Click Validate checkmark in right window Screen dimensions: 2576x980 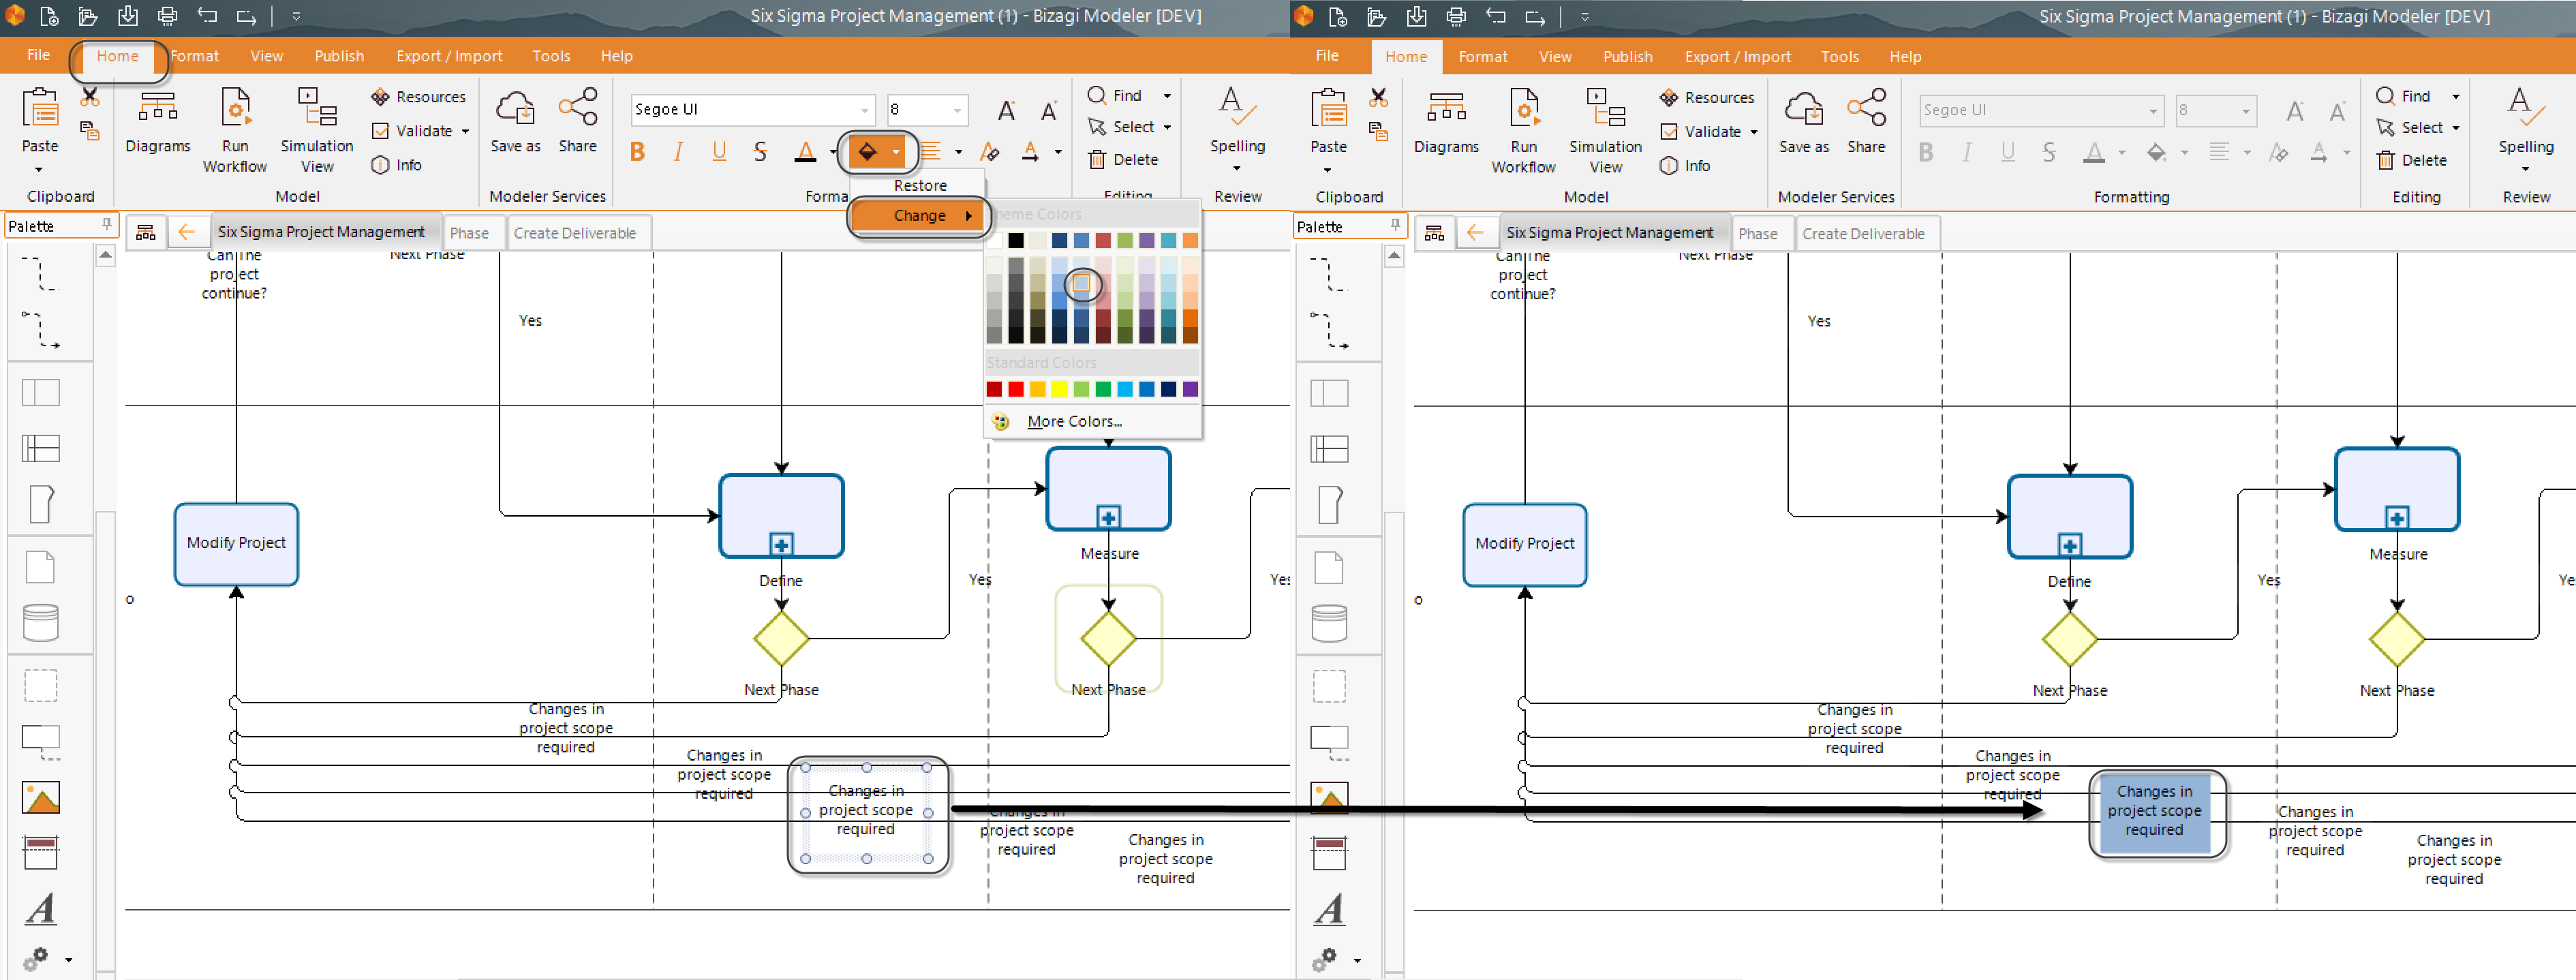[1669, 132]
